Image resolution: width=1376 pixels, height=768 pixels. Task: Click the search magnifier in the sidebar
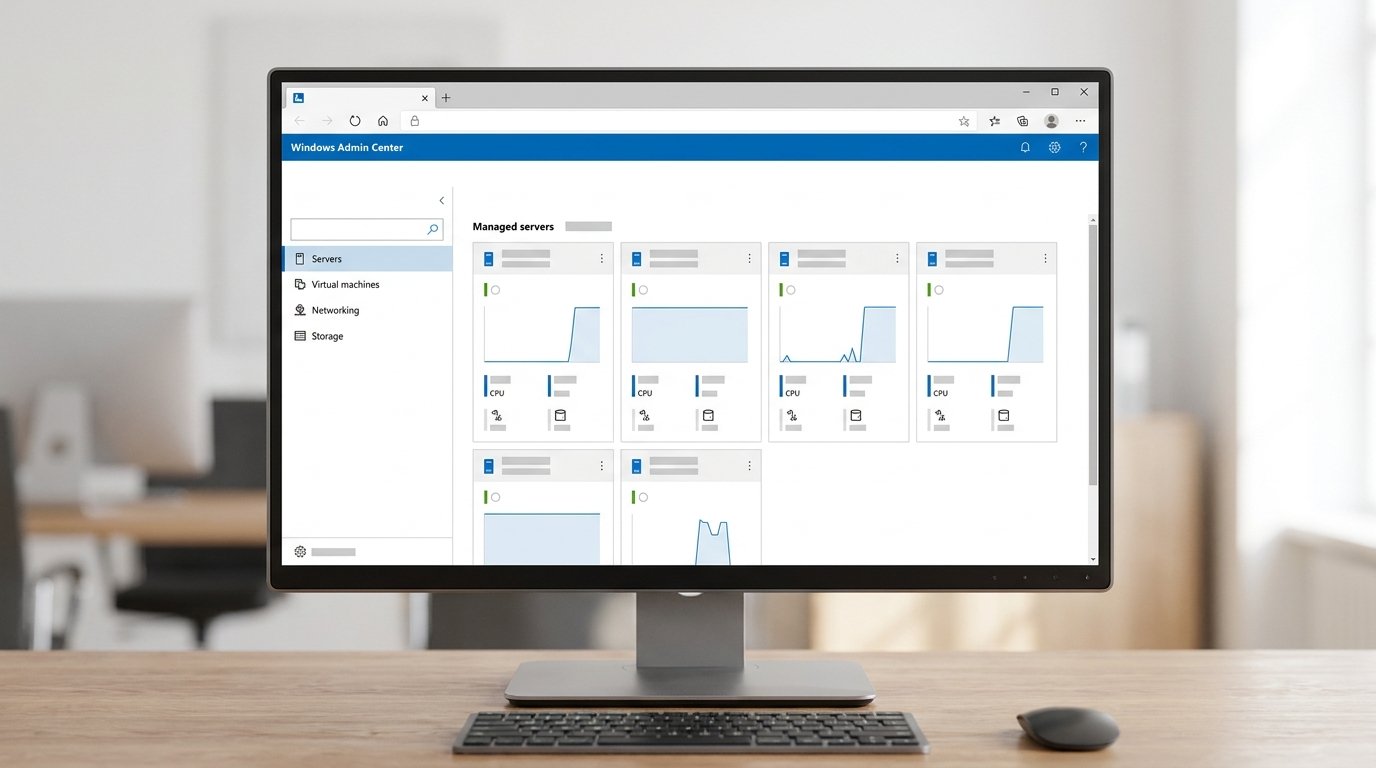pyautogui.click(x=433, y=229)
